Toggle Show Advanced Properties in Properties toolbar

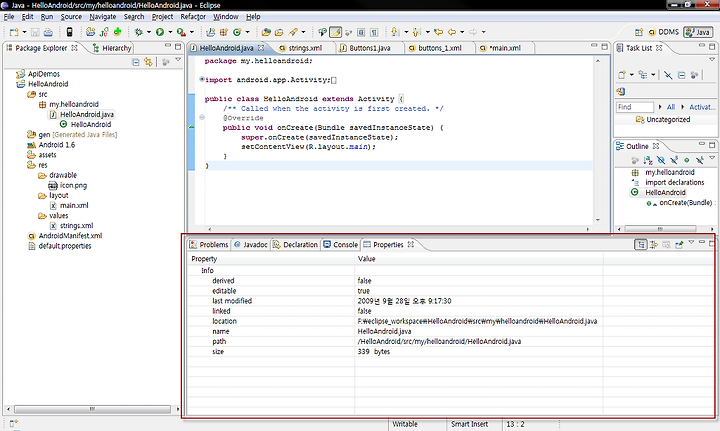coord(653,245)
